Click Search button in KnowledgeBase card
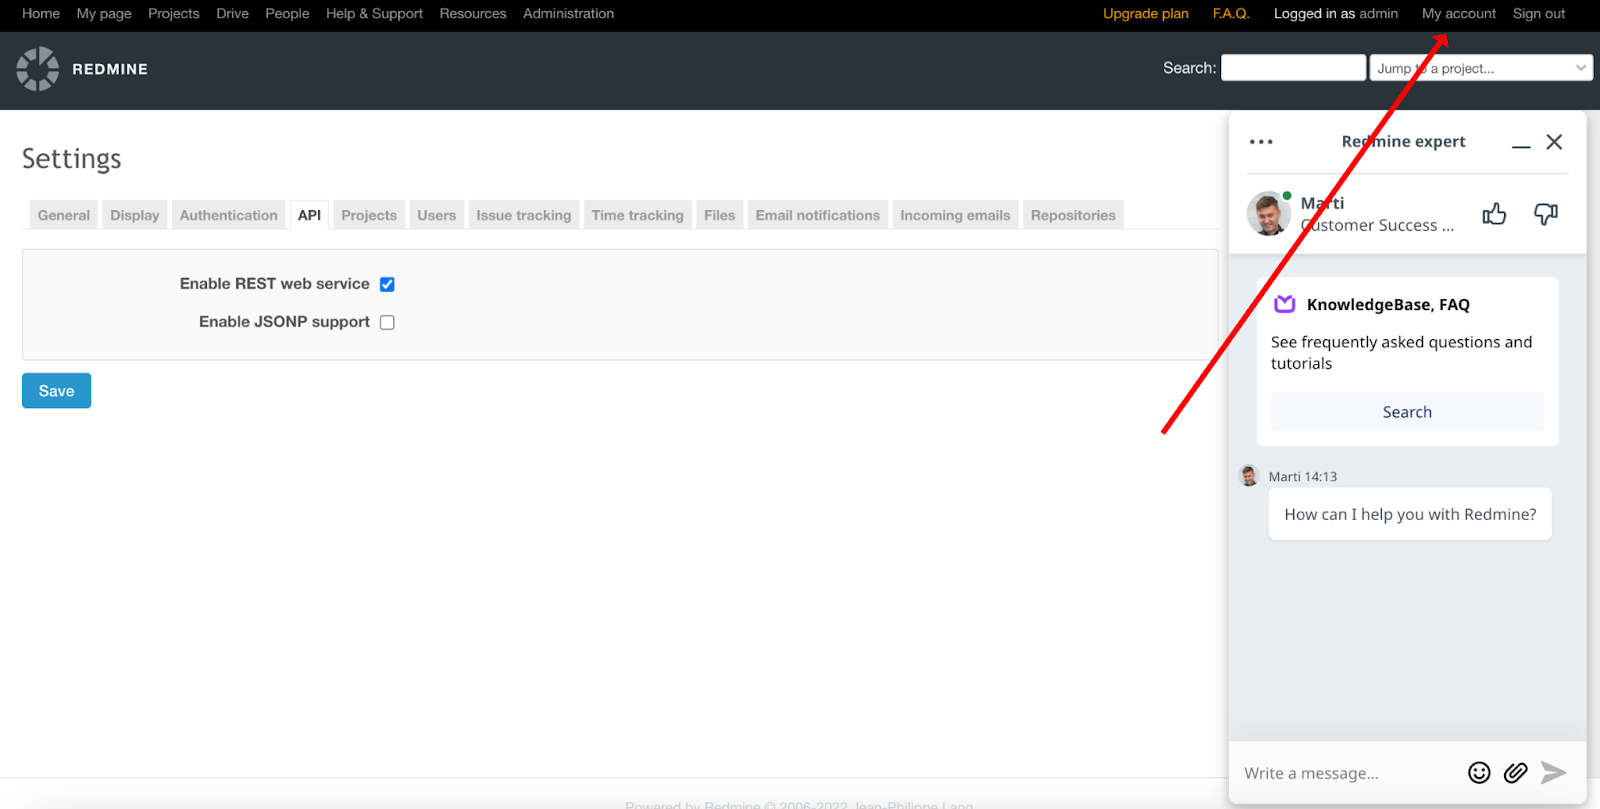The image size is (1600, 809). click(x=1407, y=412)
